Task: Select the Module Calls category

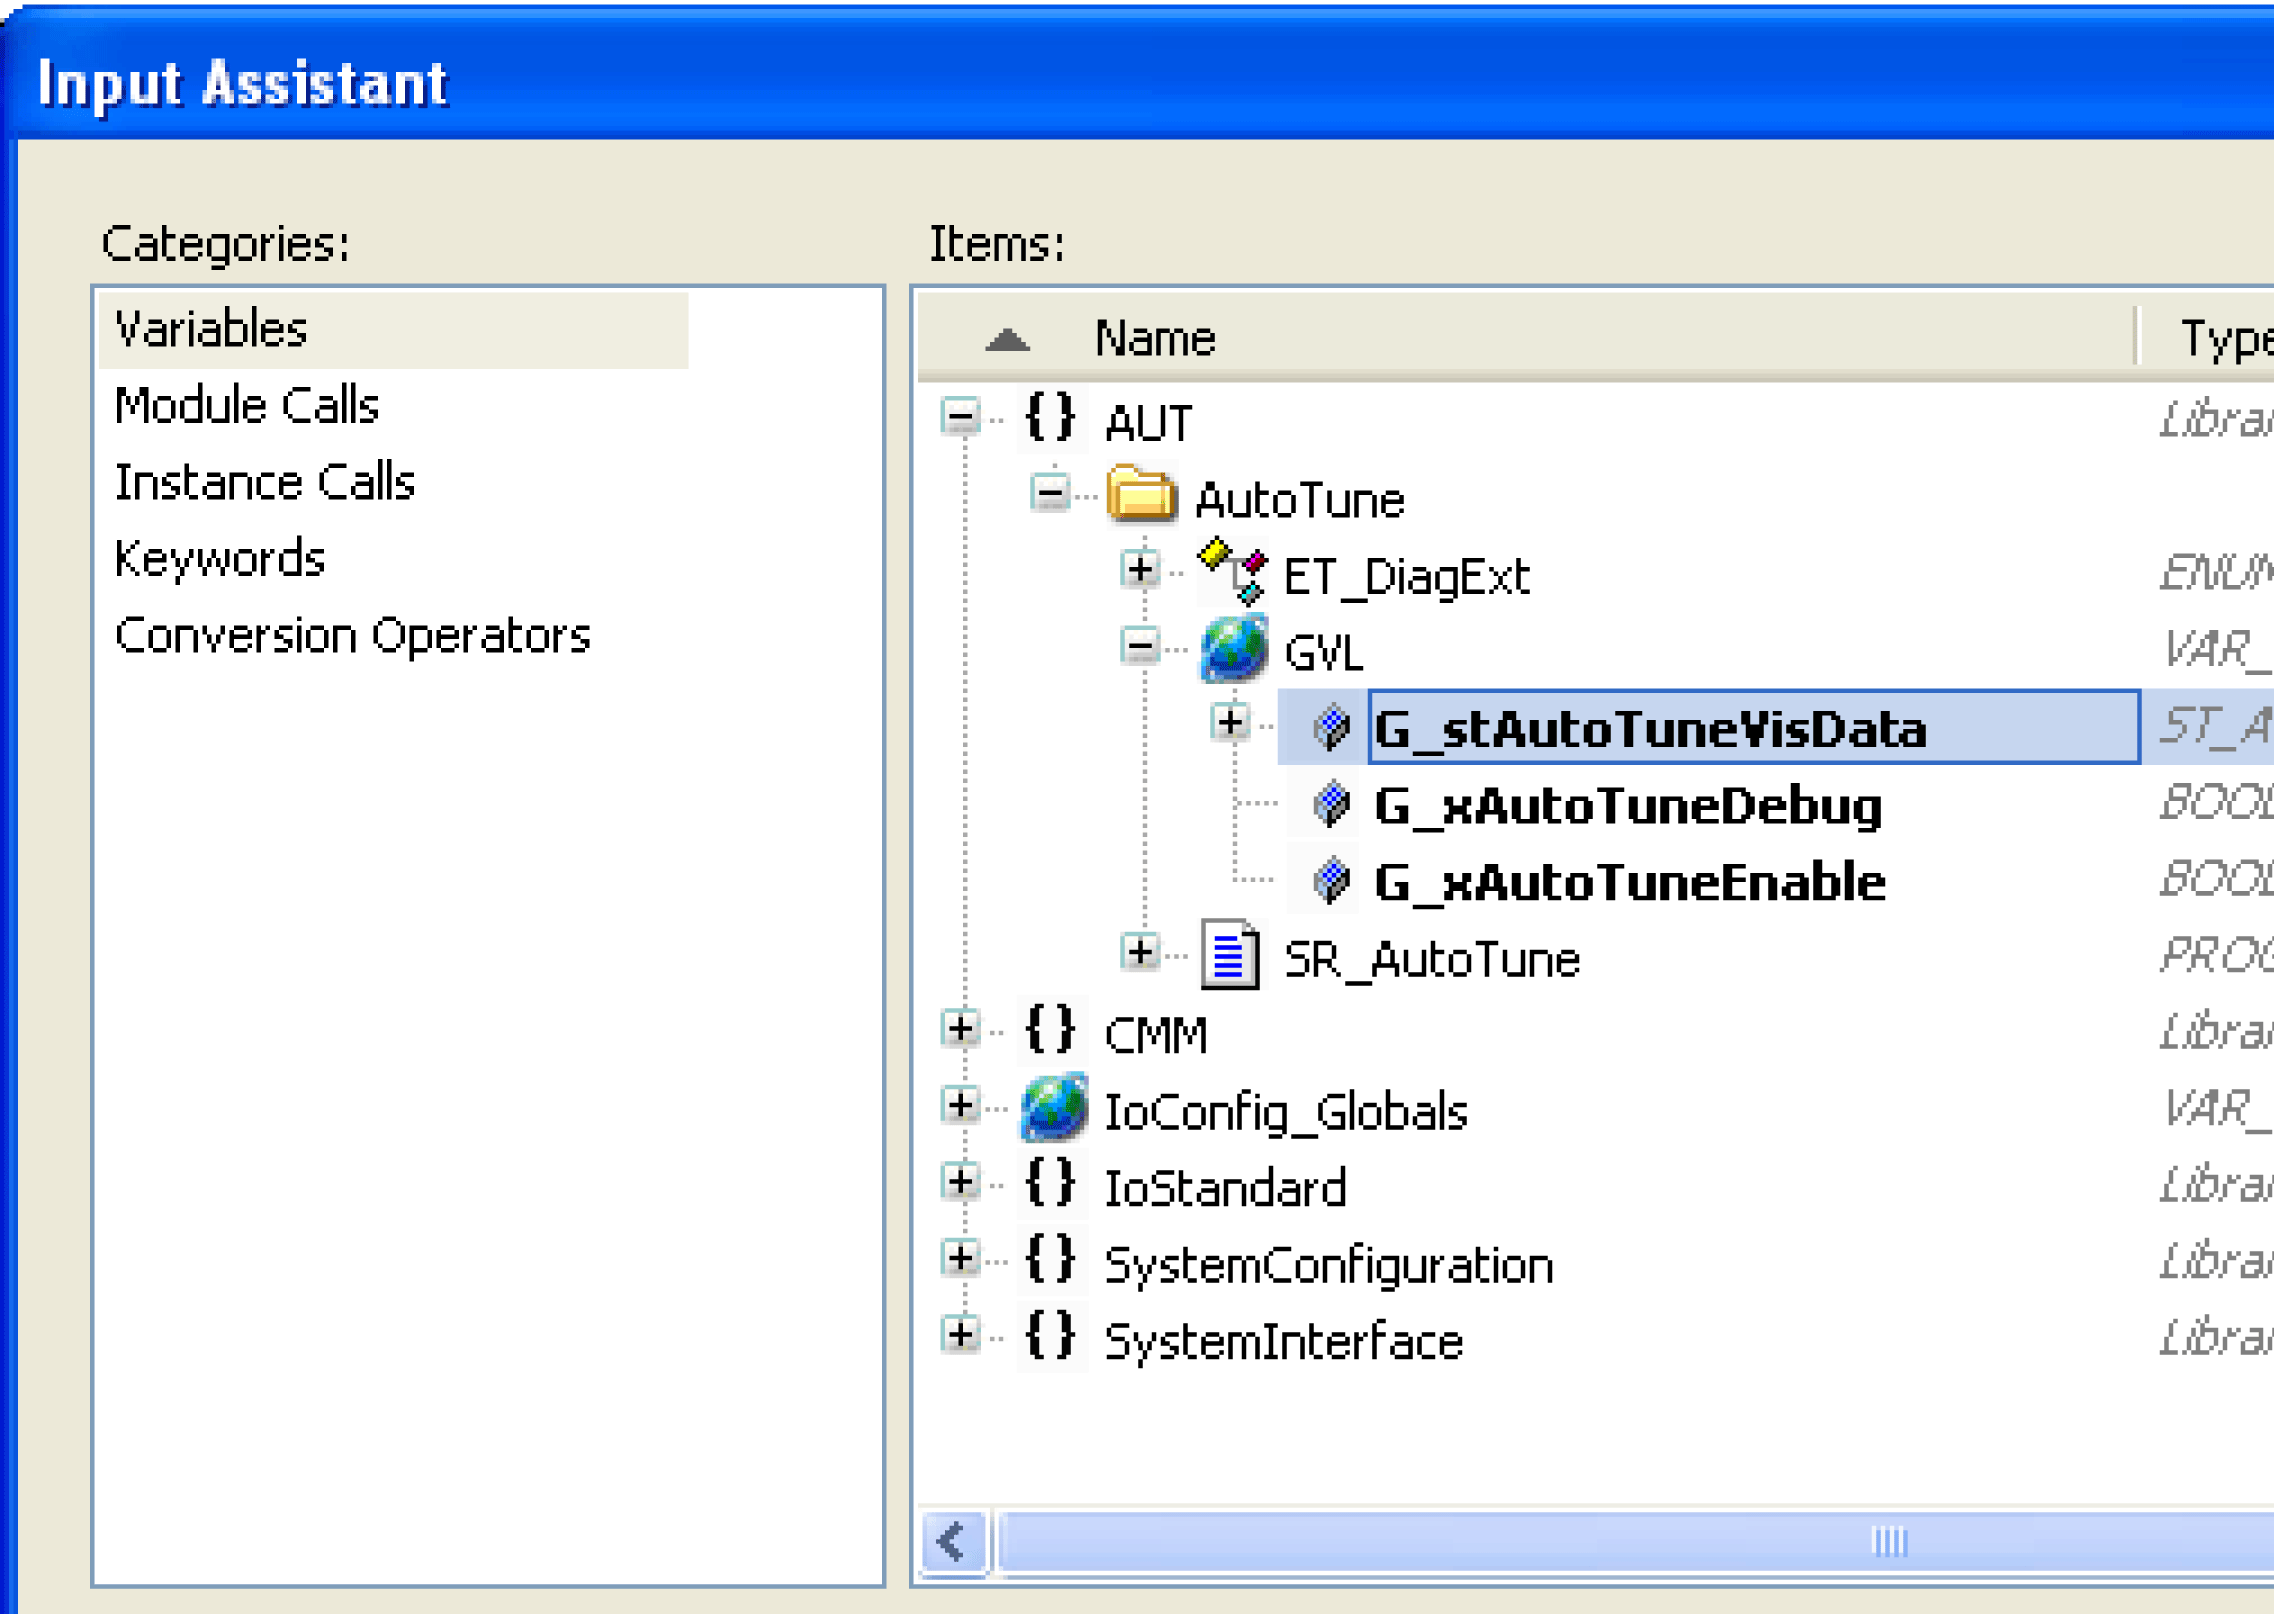Action: 247,406
